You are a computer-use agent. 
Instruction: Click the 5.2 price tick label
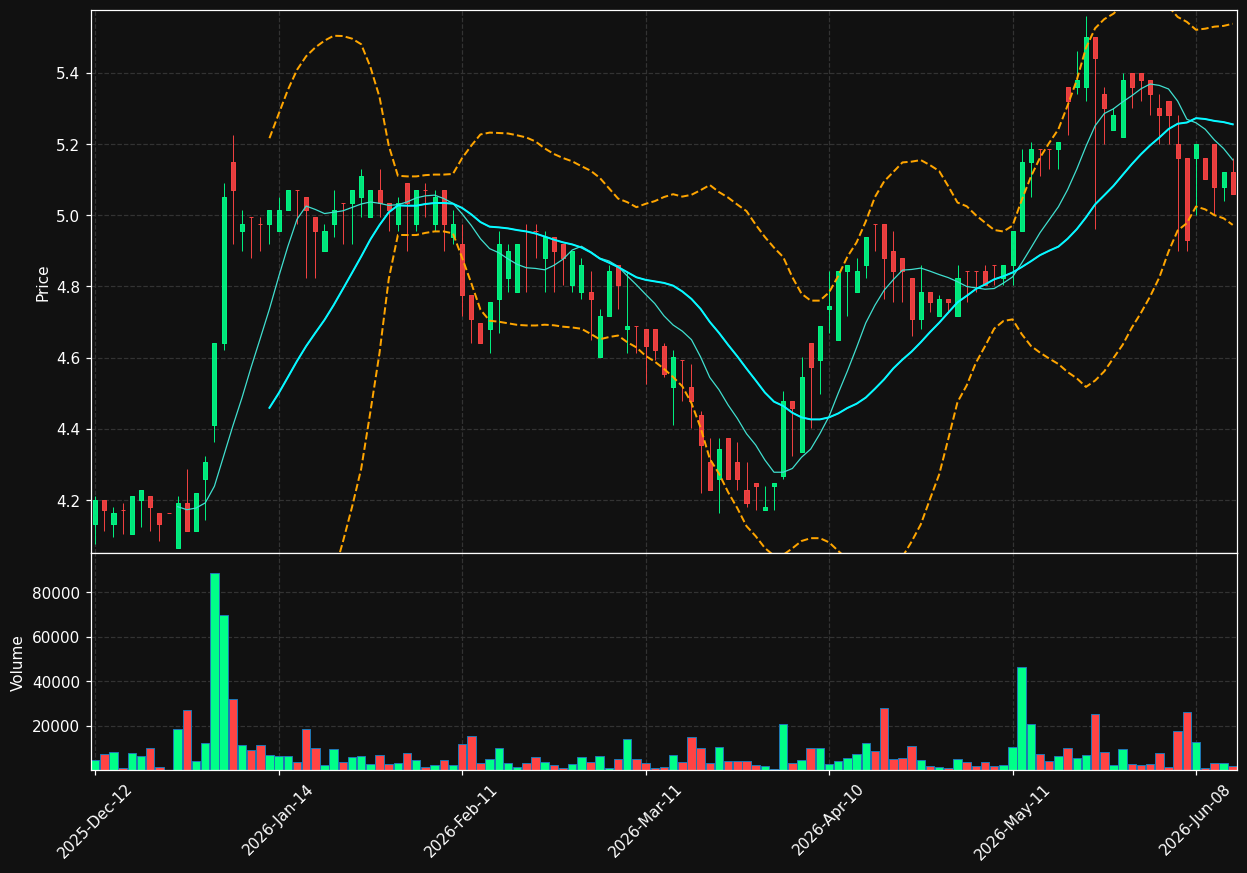coord(68,145)
